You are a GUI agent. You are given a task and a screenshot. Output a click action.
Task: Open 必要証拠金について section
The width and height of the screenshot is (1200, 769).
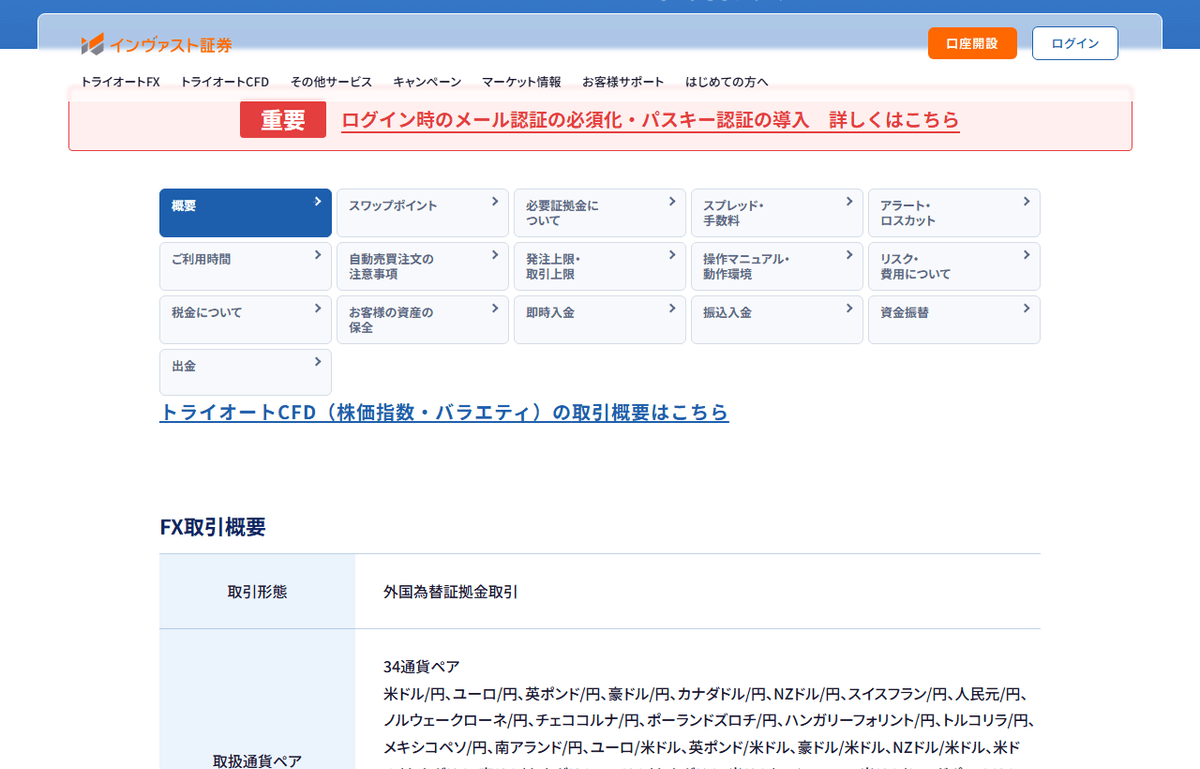coord(600,213)
